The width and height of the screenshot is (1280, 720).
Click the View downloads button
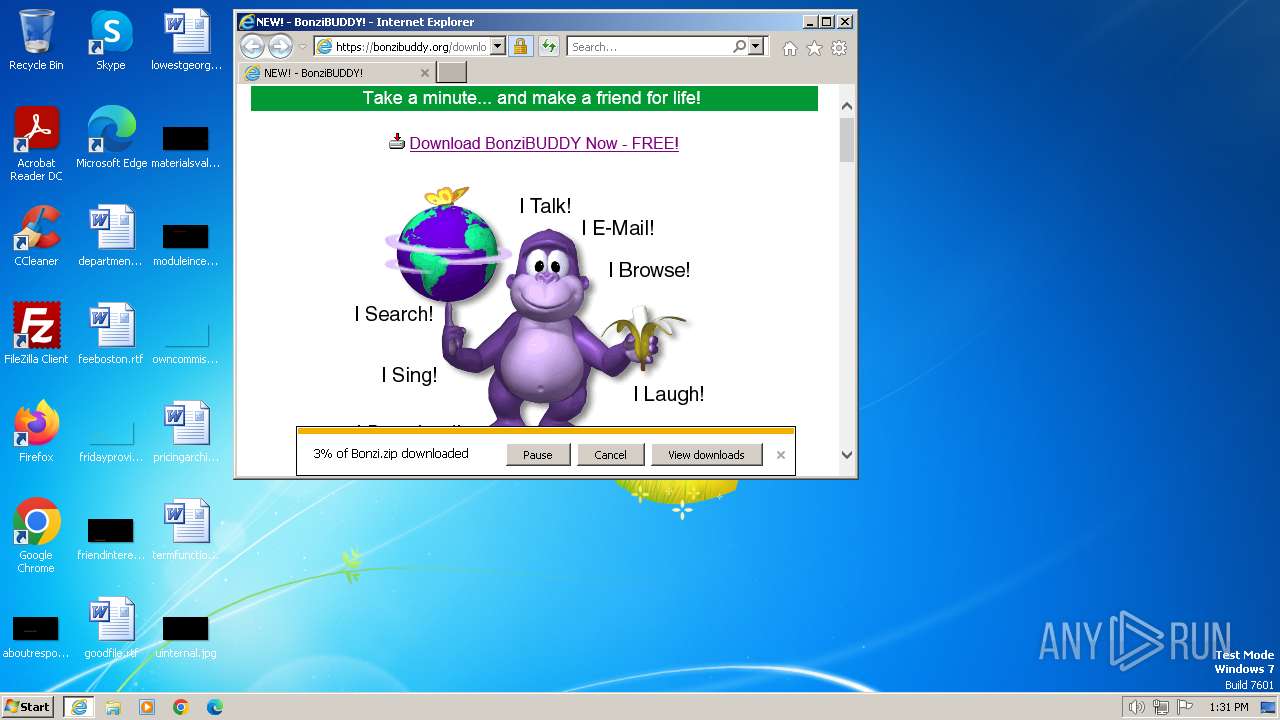click(706, 455)
